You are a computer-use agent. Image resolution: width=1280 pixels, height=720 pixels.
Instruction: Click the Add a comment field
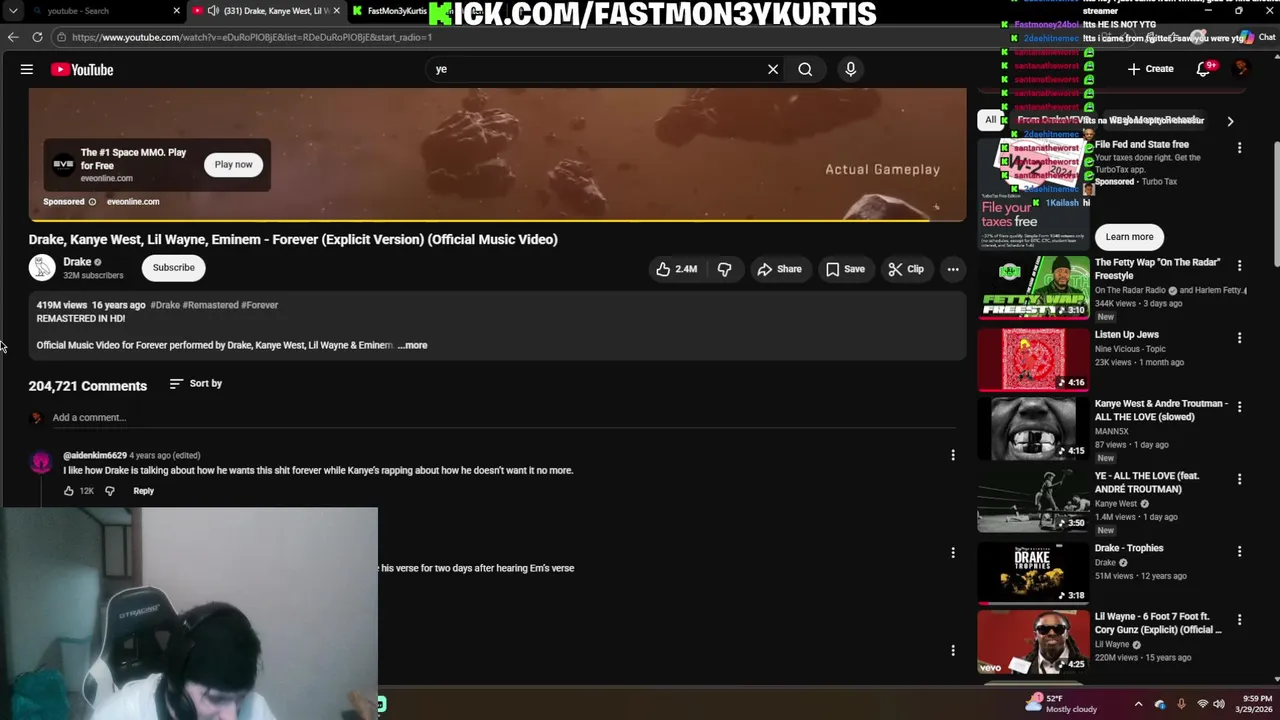click(x=504, y=418)
